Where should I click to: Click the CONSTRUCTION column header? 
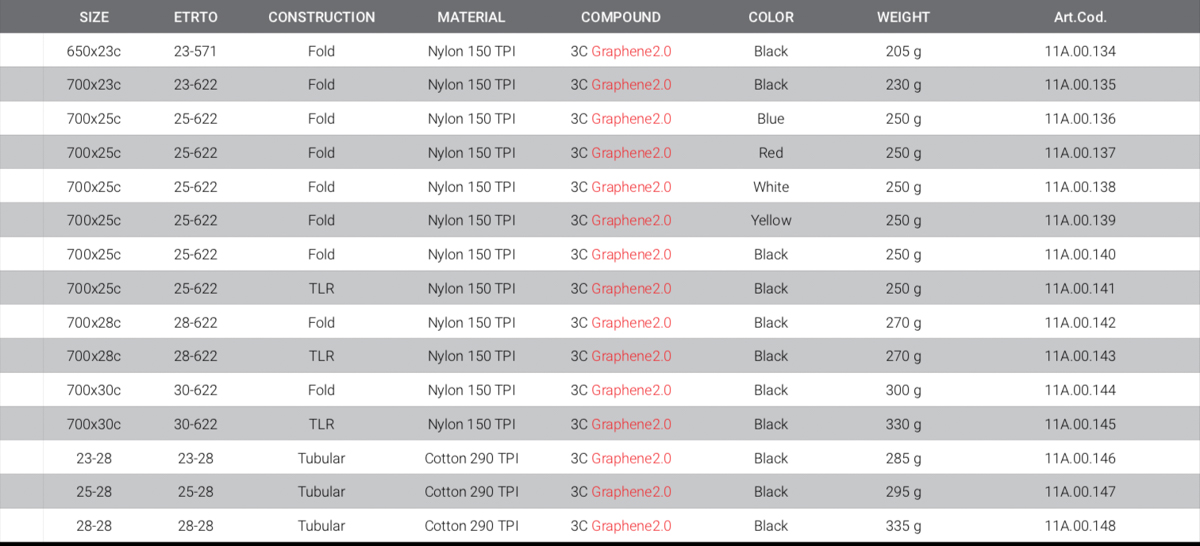pos(322,17)
